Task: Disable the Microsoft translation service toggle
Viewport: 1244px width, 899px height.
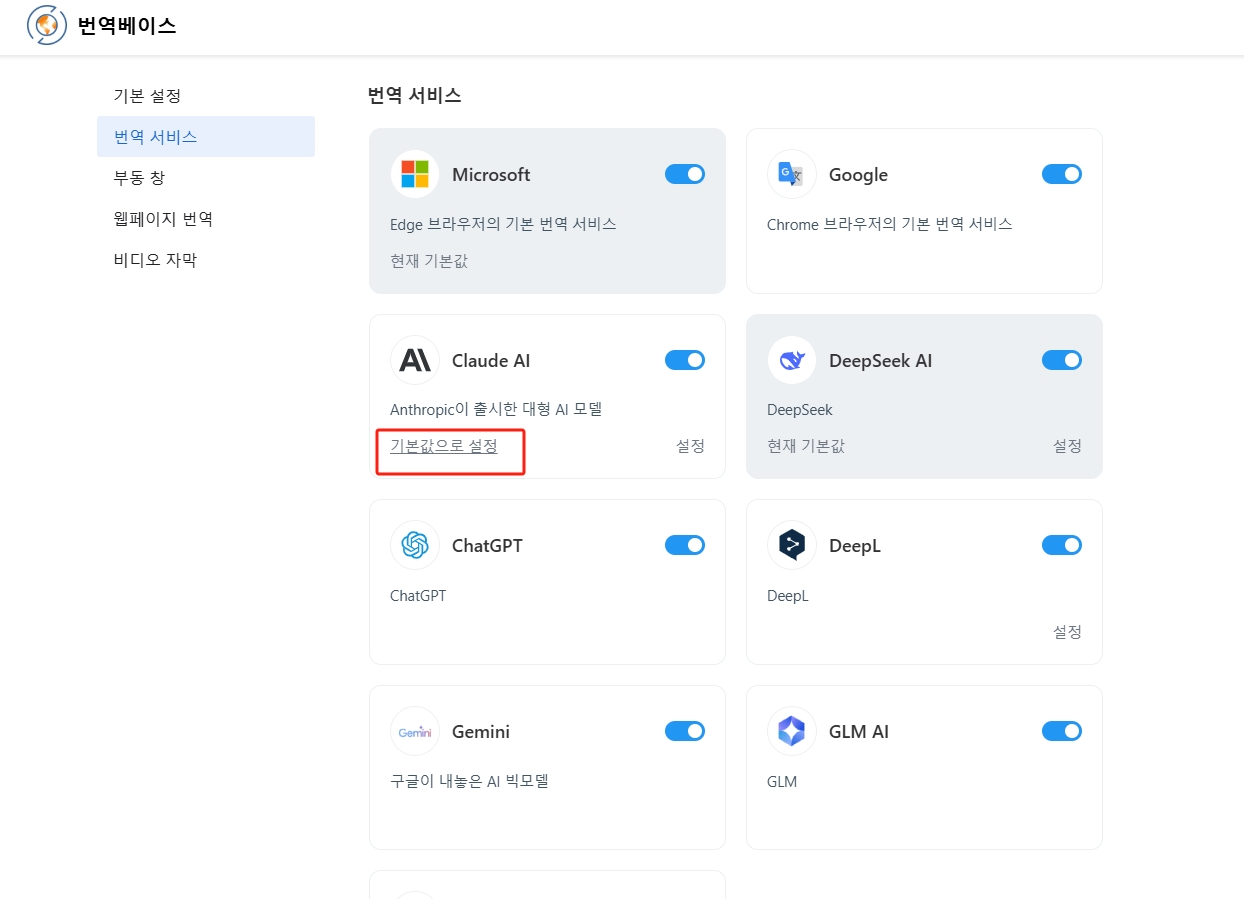Action: pos(685,174)
